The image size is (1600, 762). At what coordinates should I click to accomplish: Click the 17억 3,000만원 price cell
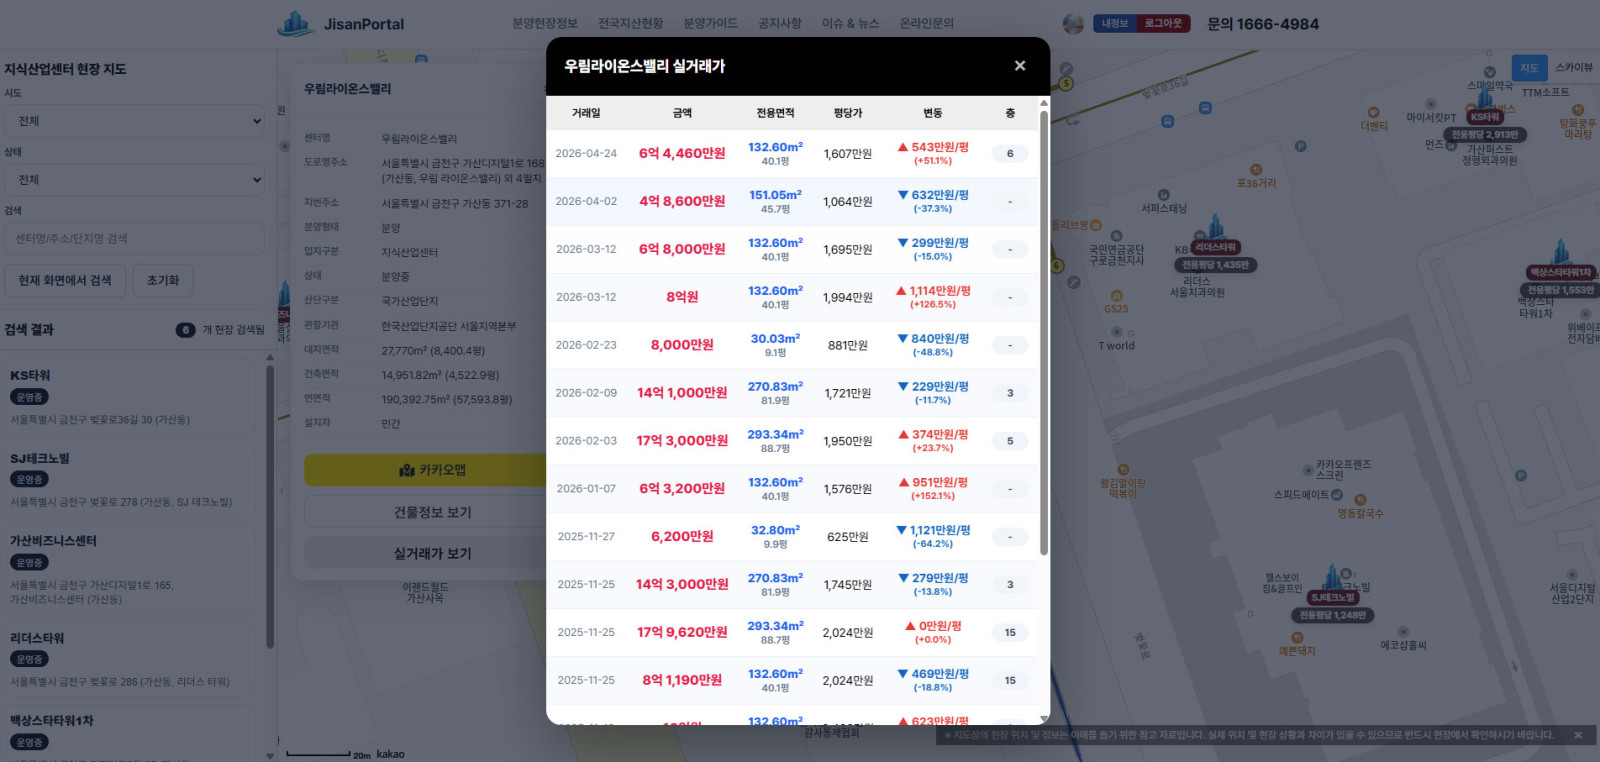(x=682, y=441)
